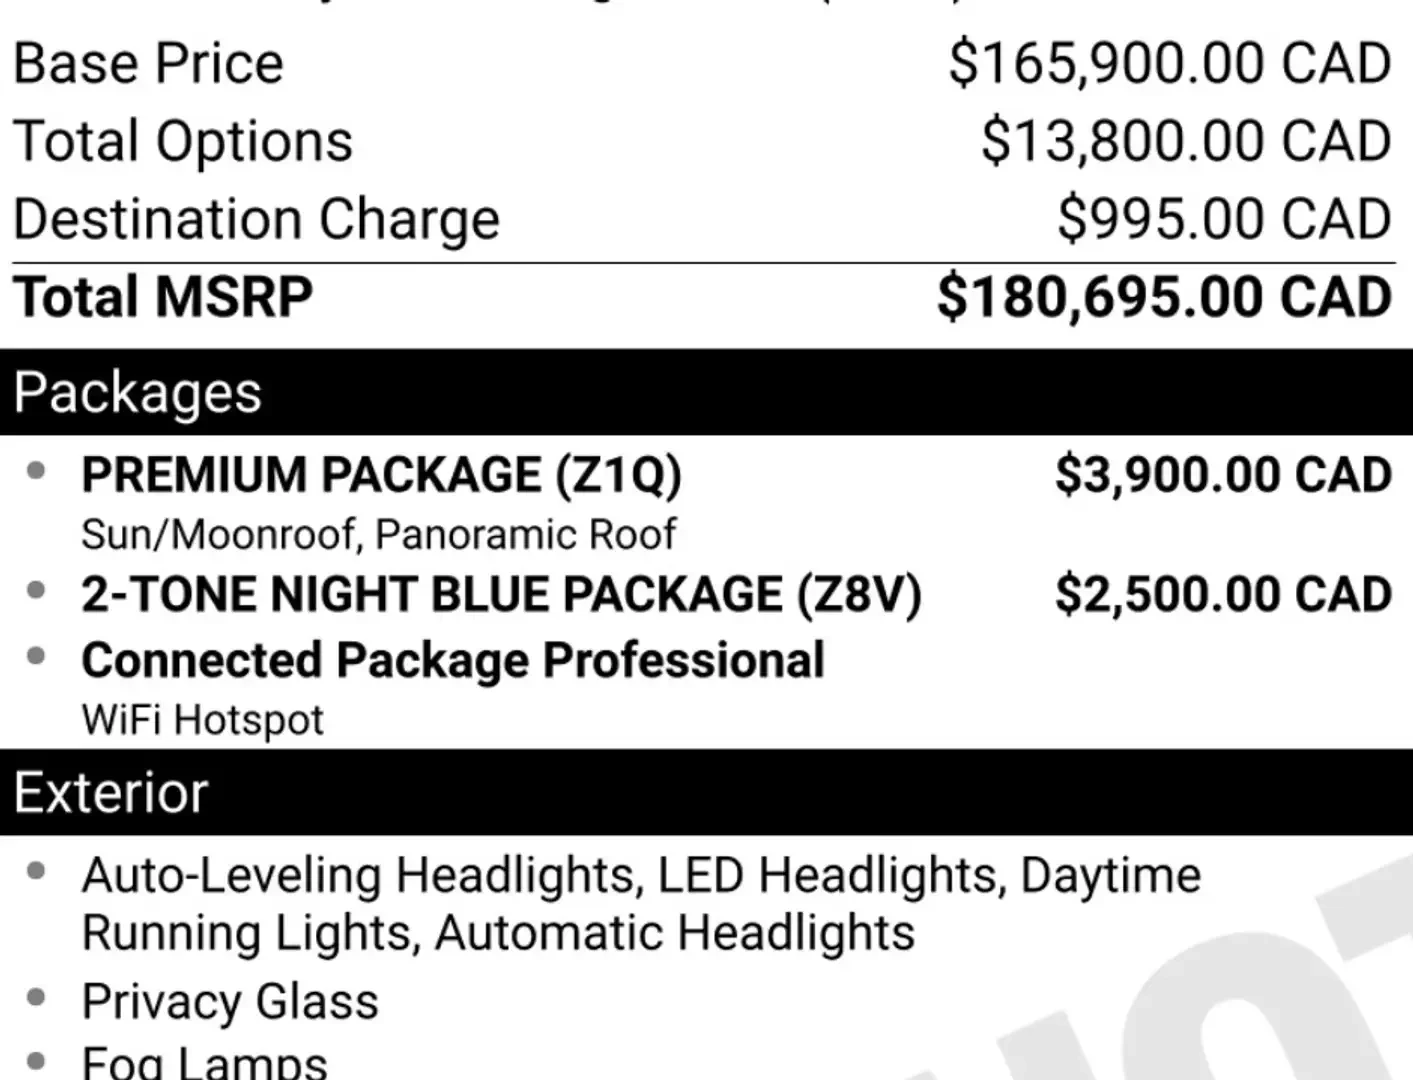
Task: Select Sun/Moonroof, Panoramic Roof description
Action: (x=379, y=535)
